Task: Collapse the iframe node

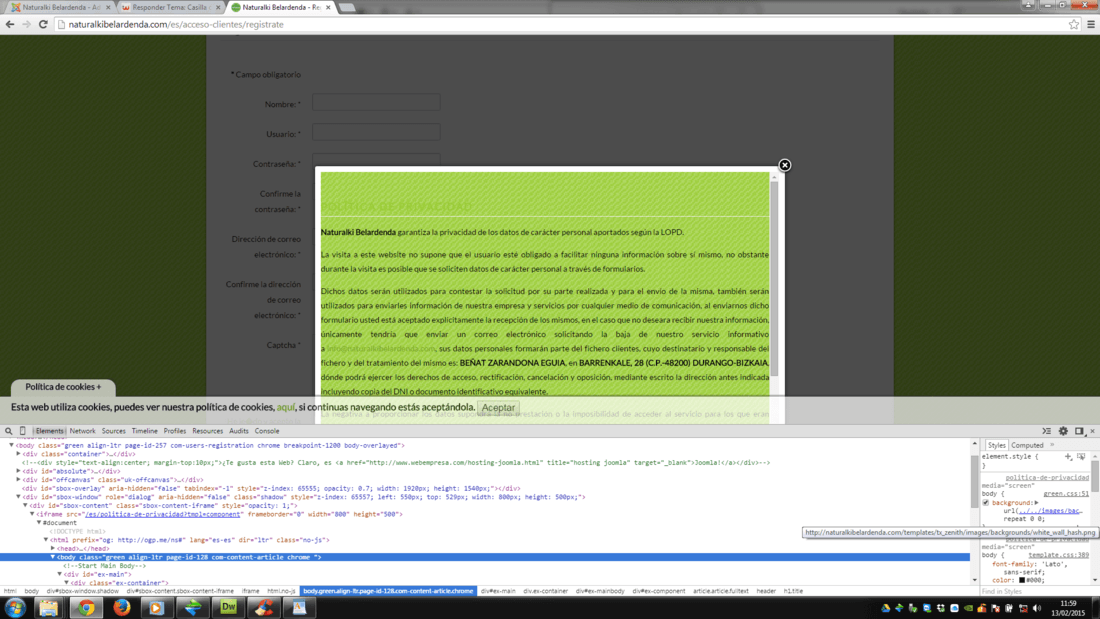Action: [32, 514]
